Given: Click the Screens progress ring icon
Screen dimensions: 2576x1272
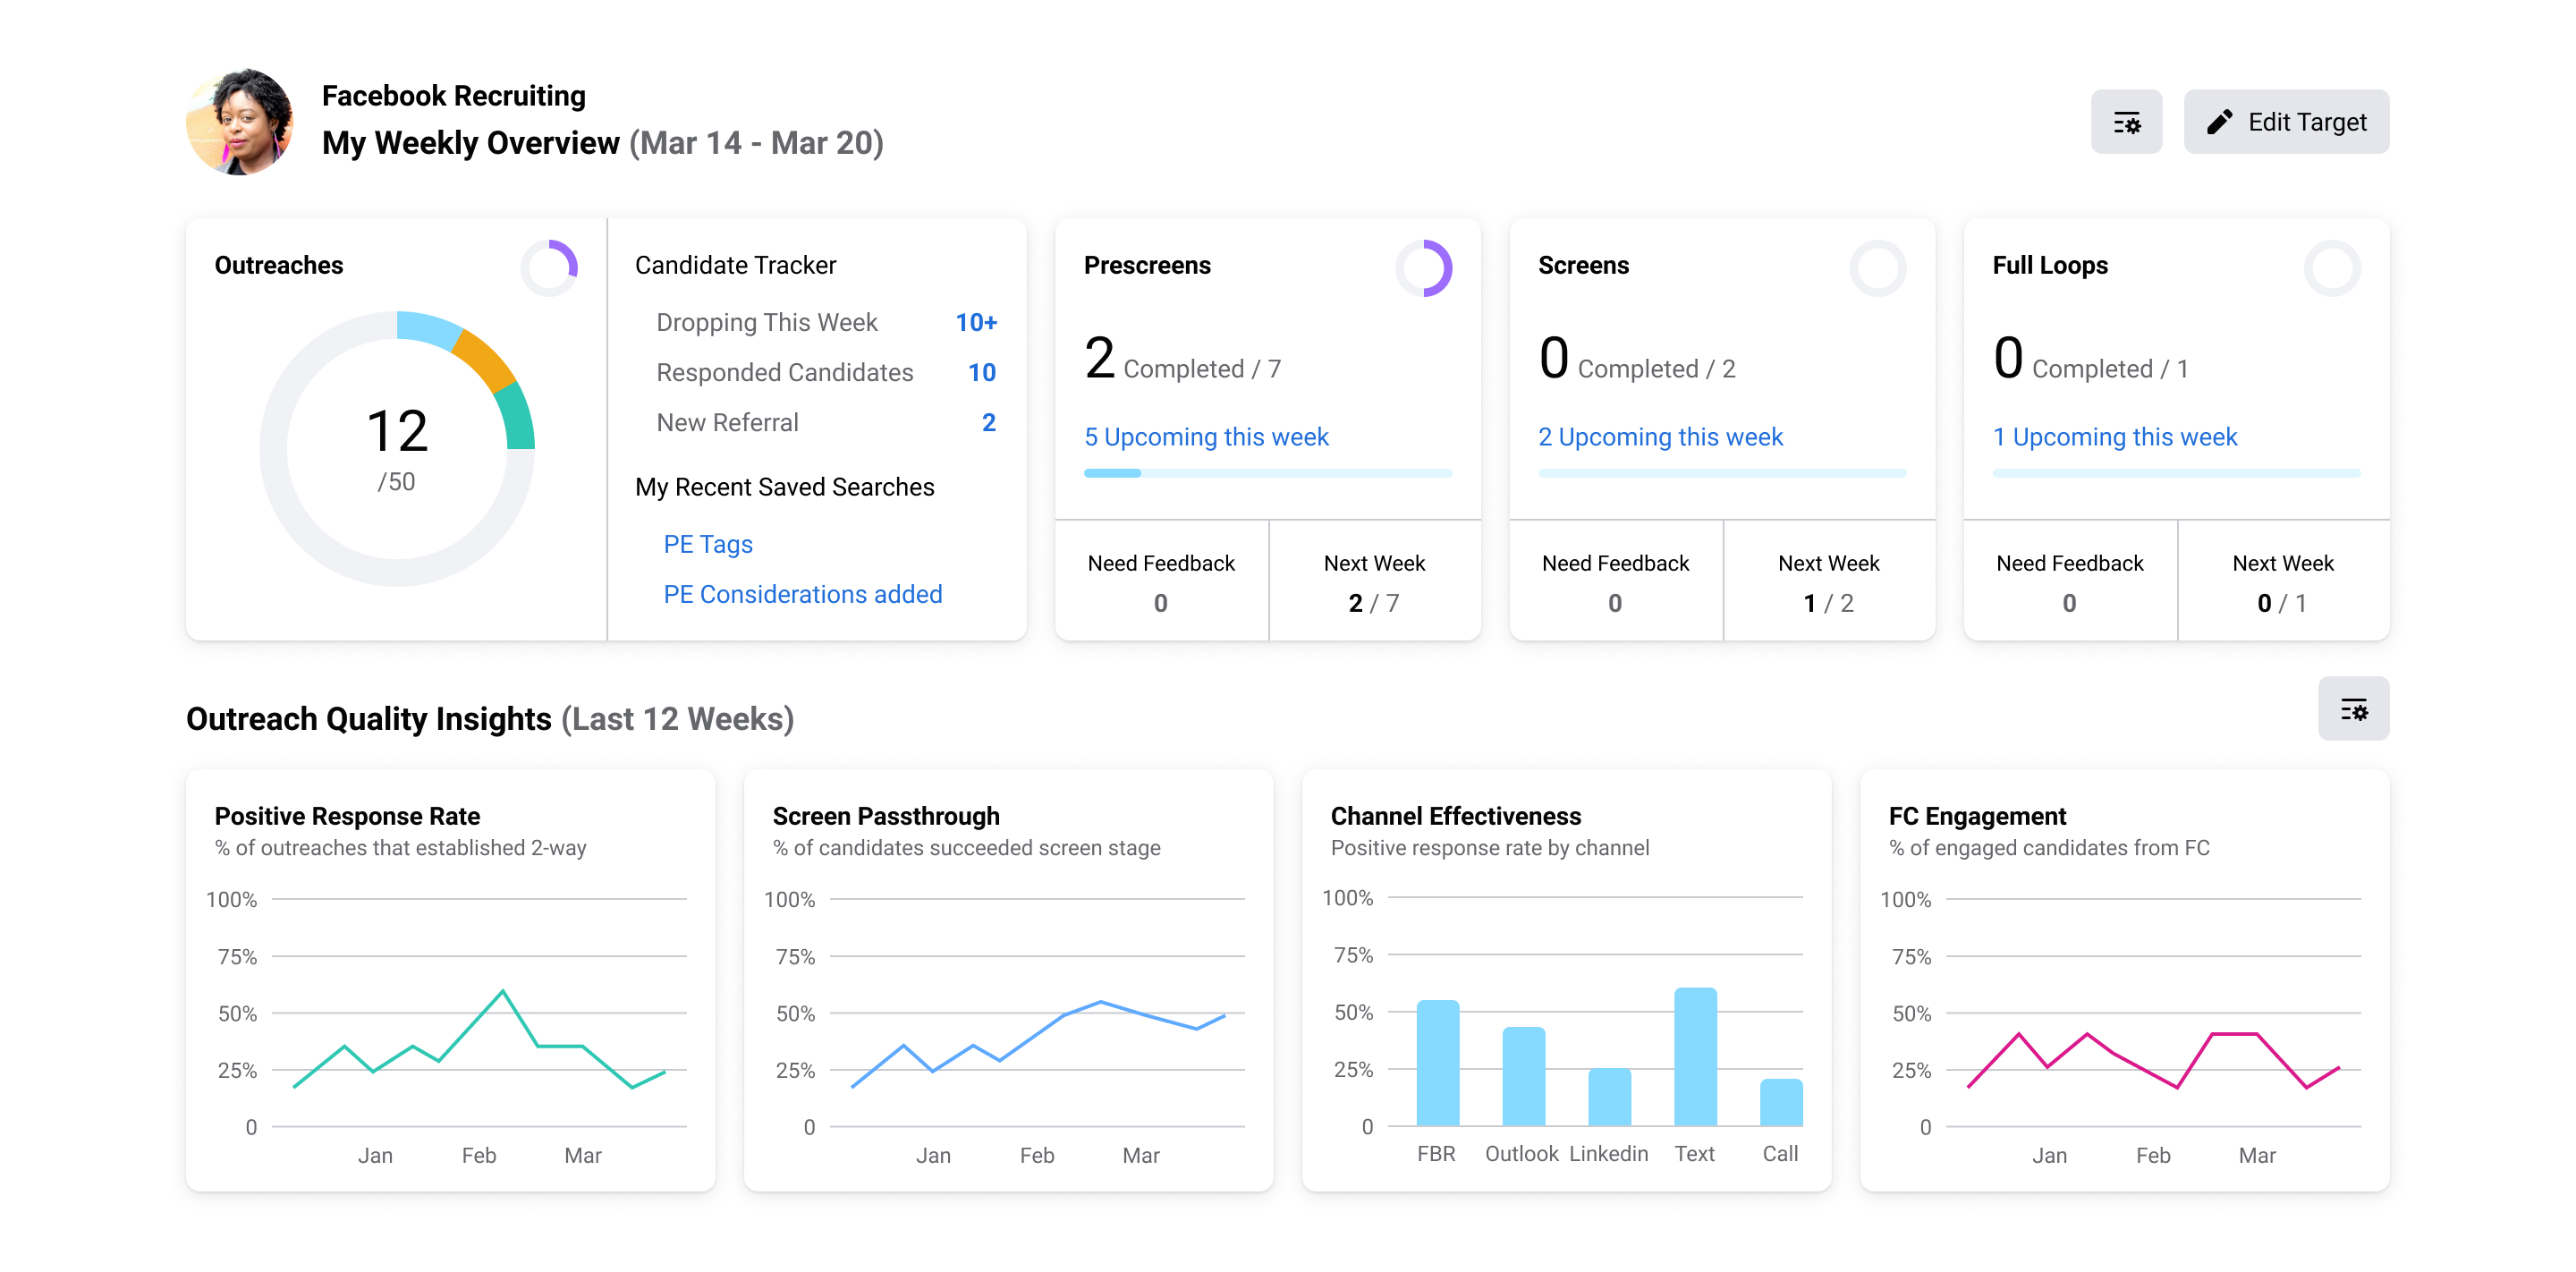Looking at the screenshot, I should coord(1877,267).
